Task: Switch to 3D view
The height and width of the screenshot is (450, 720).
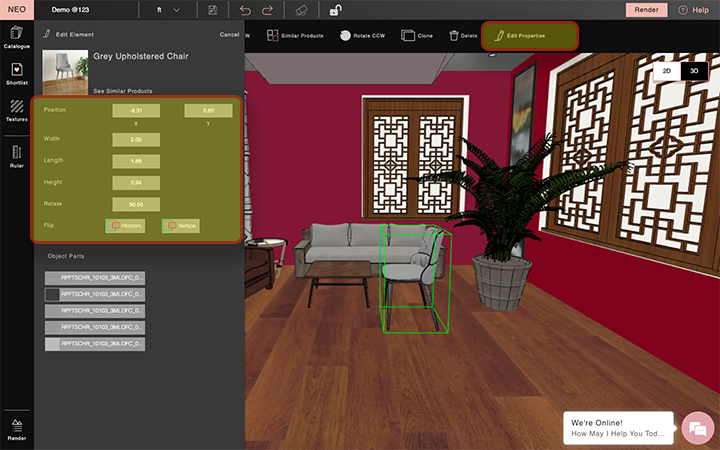Action: (x=694, y=71)
